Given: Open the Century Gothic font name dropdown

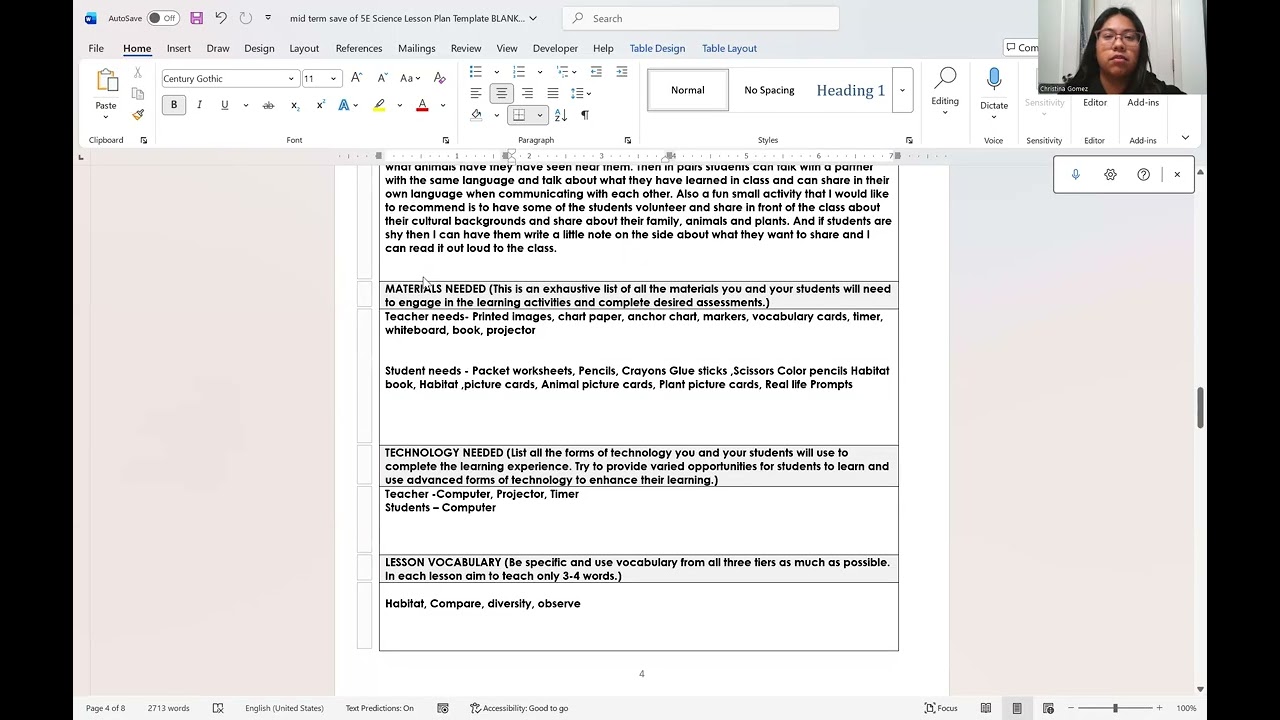Looking at the screenshot, I should [291, 79].
